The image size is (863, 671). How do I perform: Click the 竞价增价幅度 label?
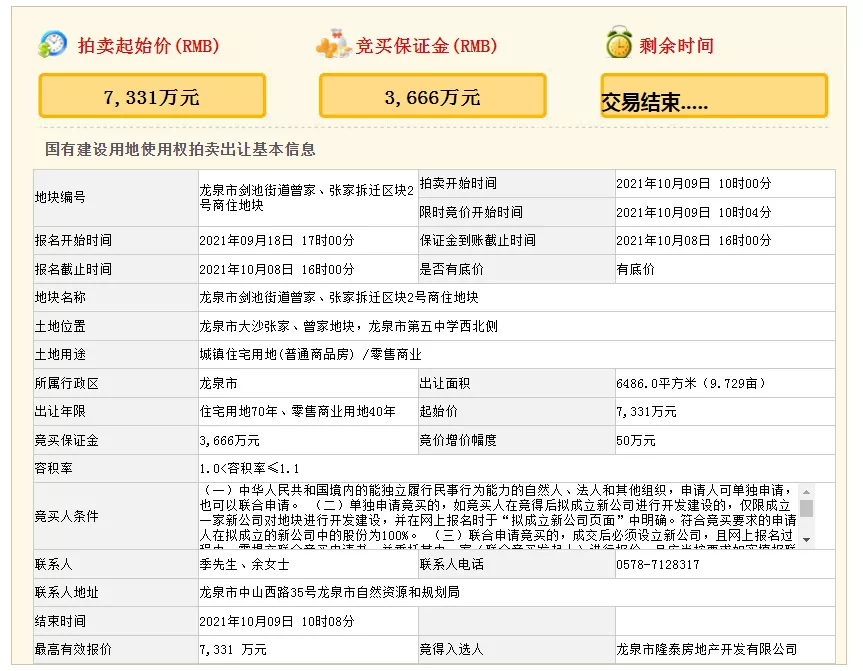coord(458,440)
